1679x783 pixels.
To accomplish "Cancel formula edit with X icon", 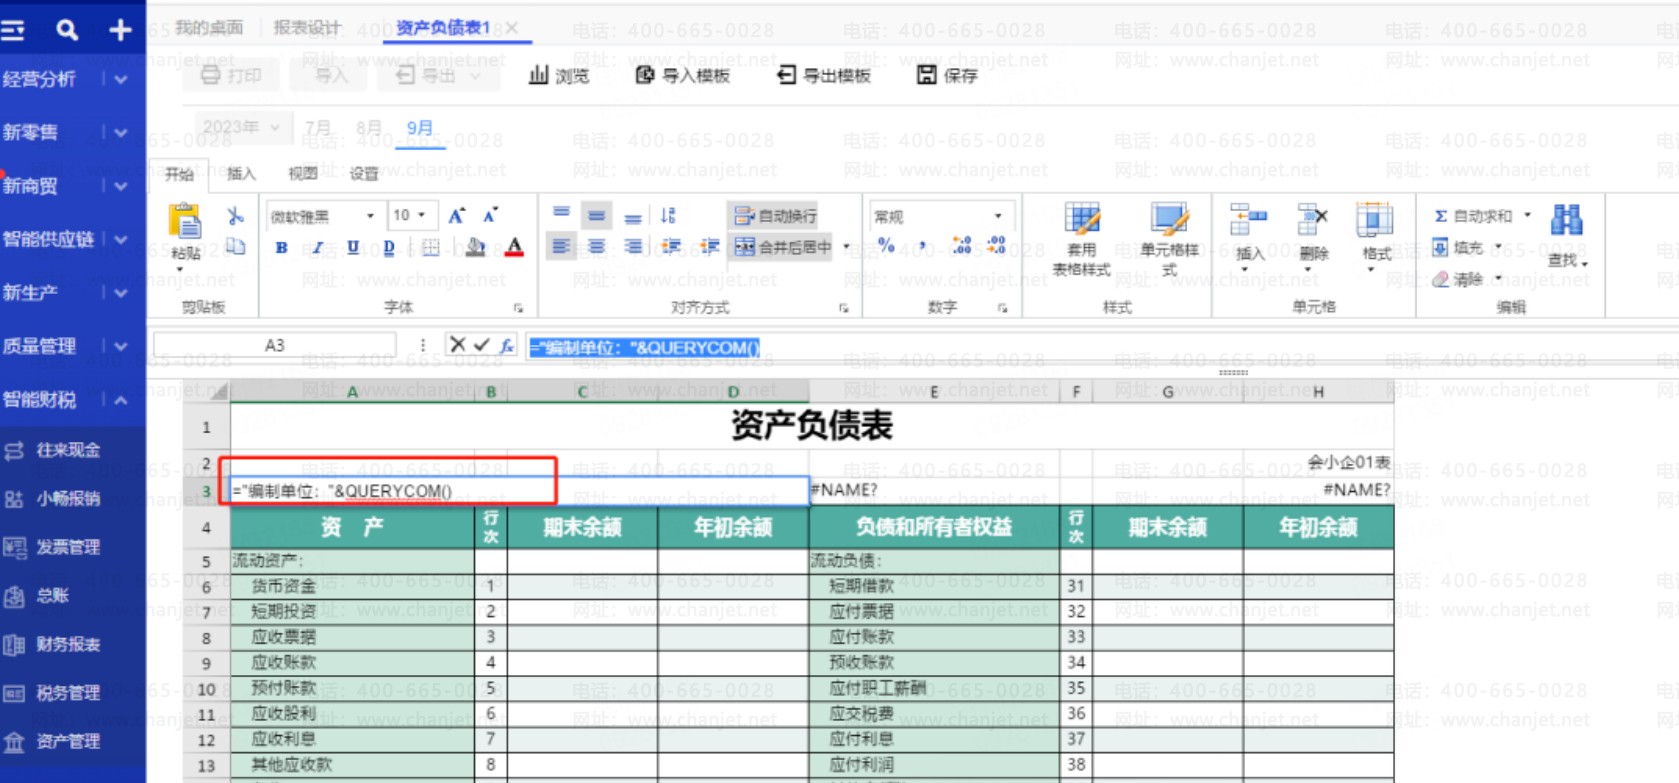I will (458, 345).
